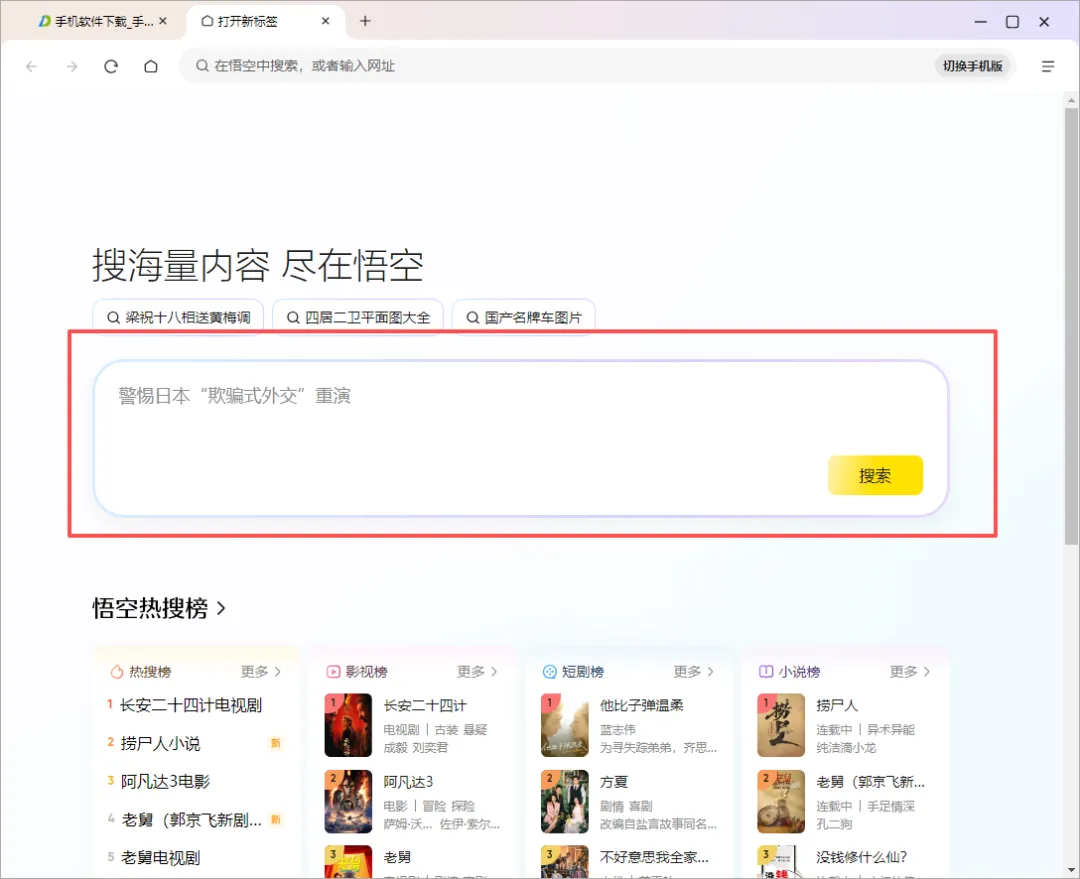Open the hamburger menu icon

pyautogui.click(x=1048, y=66)
